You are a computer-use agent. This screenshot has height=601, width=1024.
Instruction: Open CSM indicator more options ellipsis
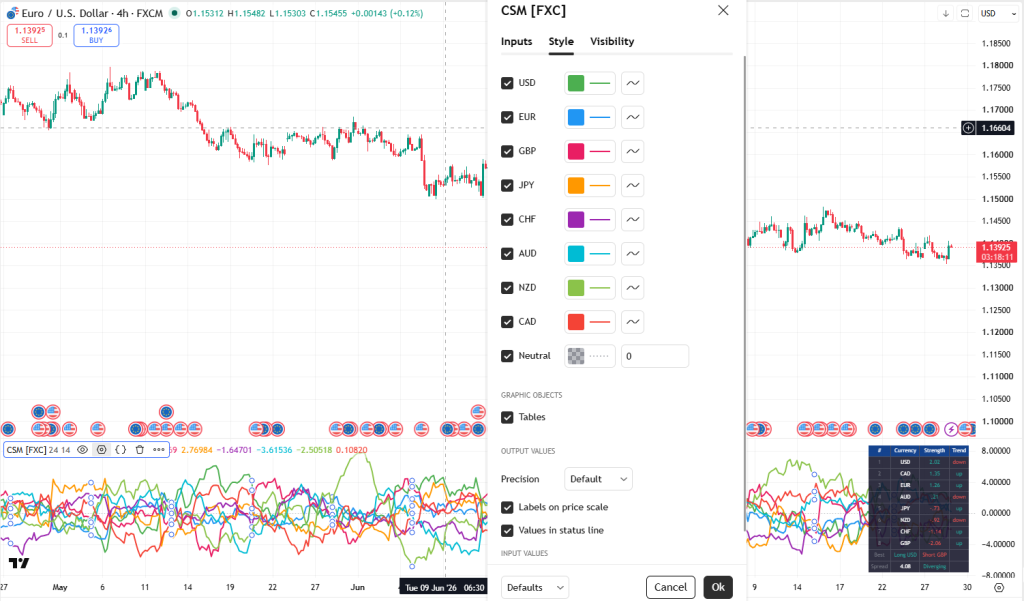pos(159,449)
